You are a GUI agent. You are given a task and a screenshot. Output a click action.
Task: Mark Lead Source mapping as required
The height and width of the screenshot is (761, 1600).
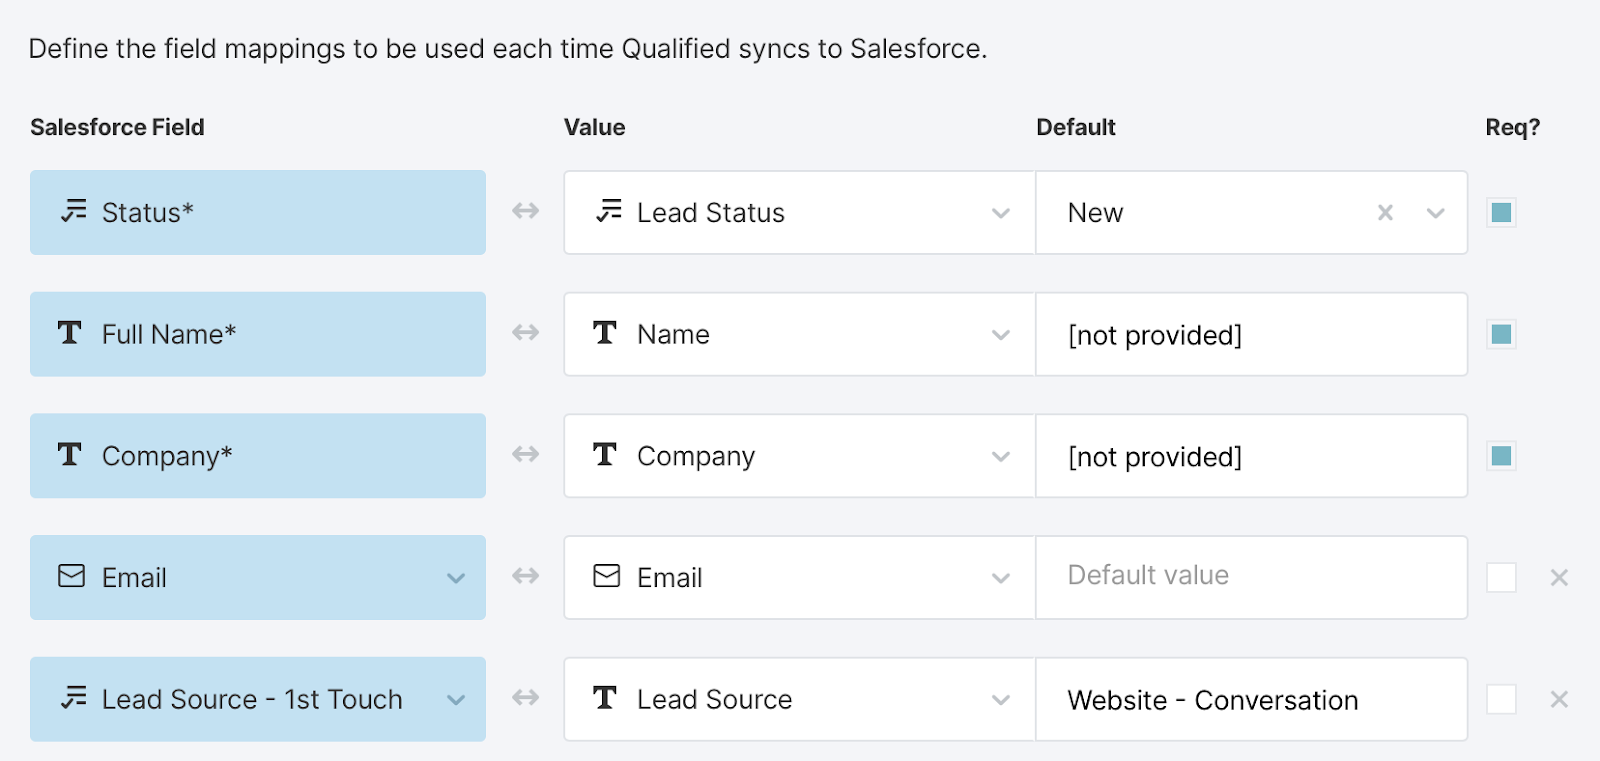point(1501,699)
